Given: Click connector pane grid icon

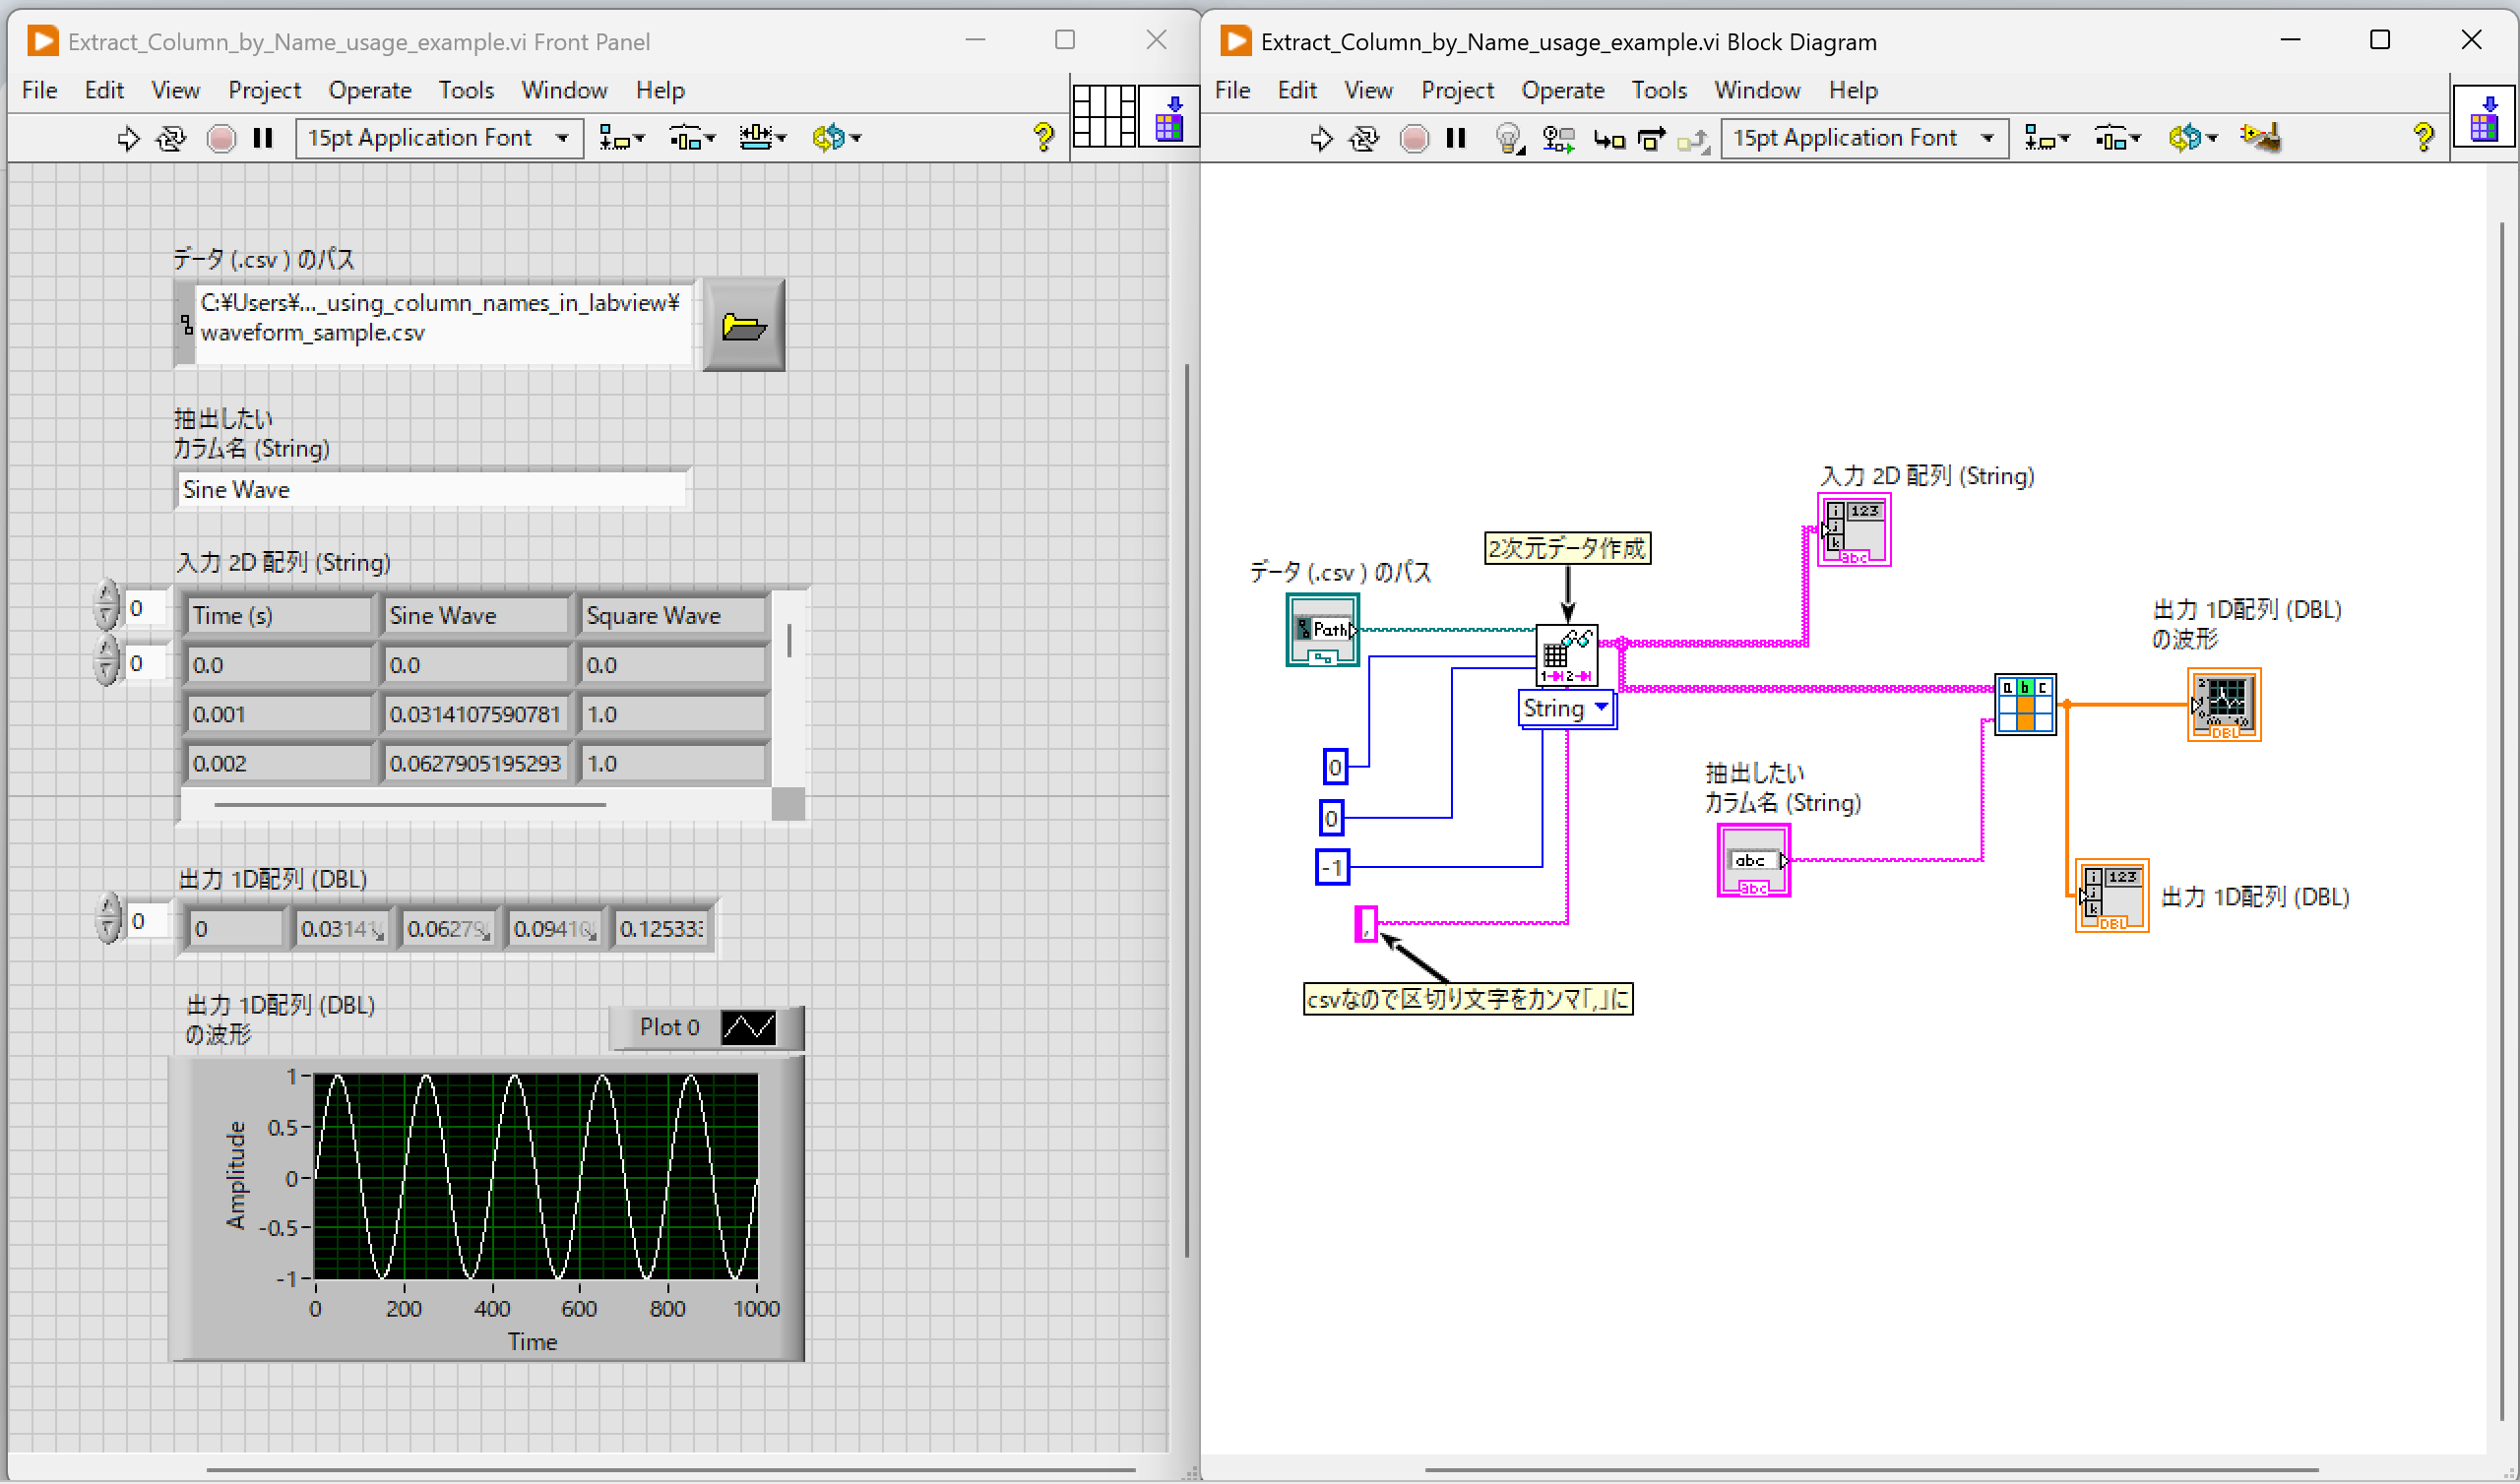Looking at the screenshot, I should tap(1103, 116).
